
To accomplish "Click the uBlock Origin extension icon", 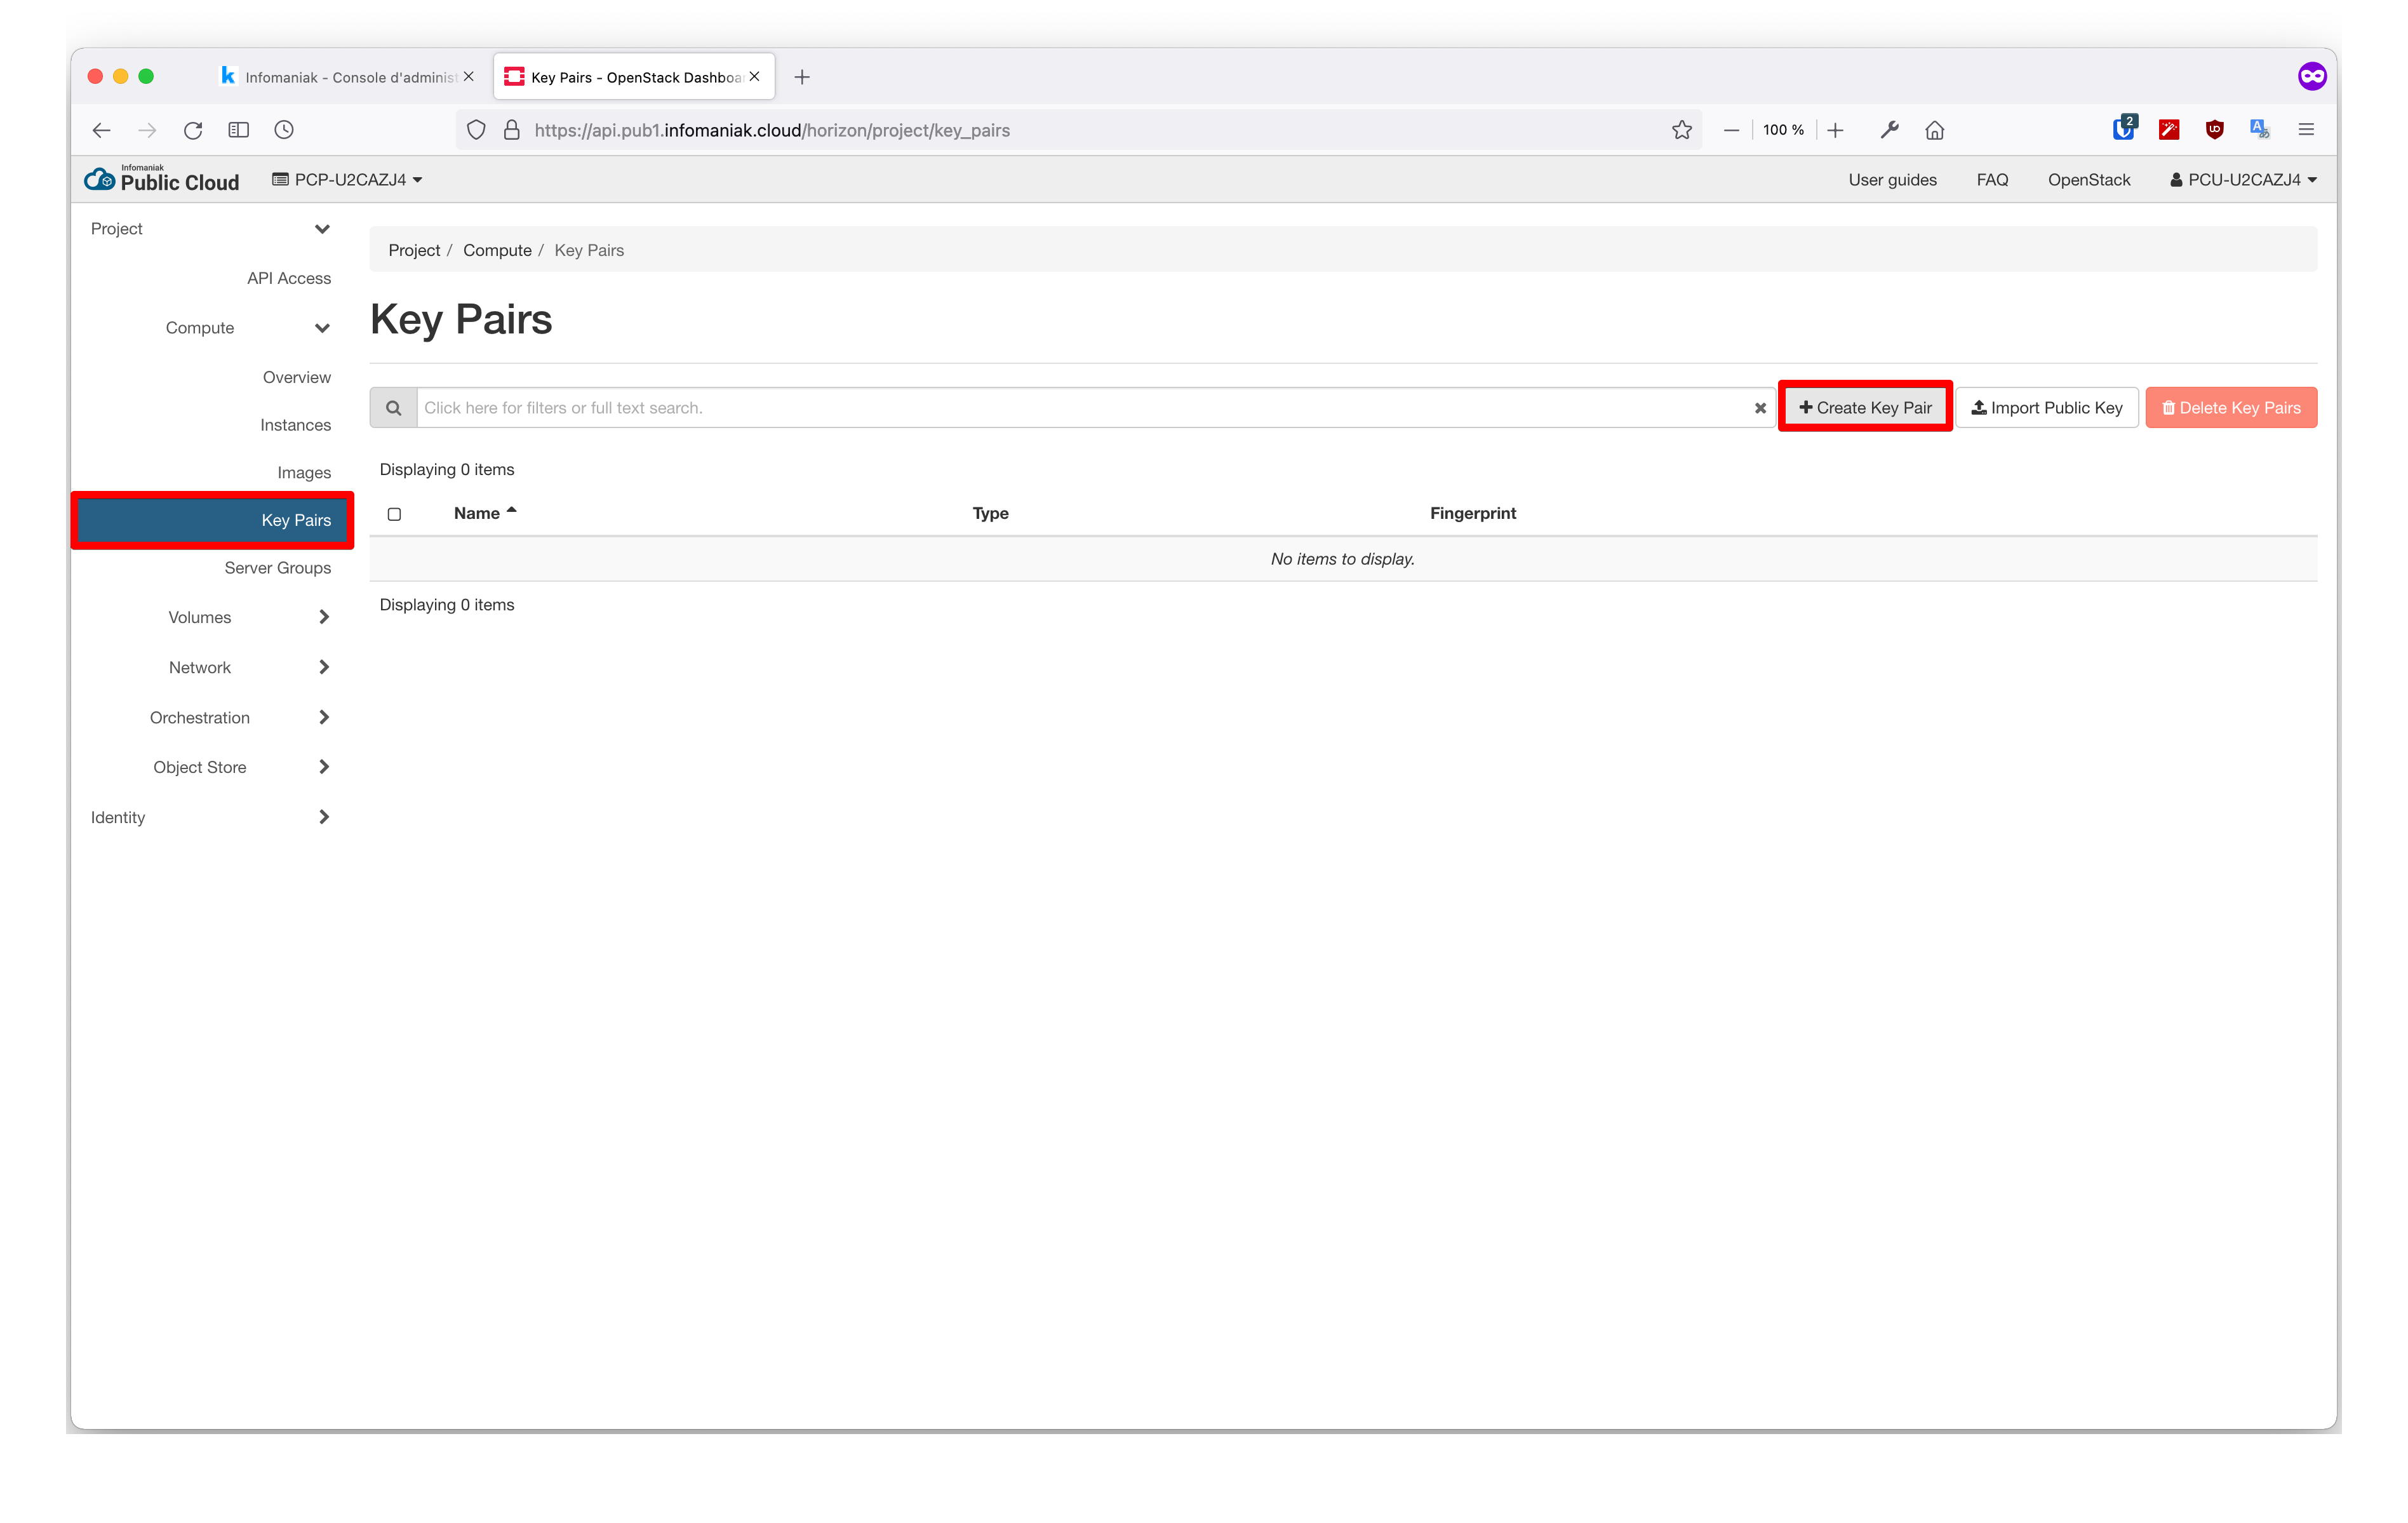I will [x=2214, y=130].
